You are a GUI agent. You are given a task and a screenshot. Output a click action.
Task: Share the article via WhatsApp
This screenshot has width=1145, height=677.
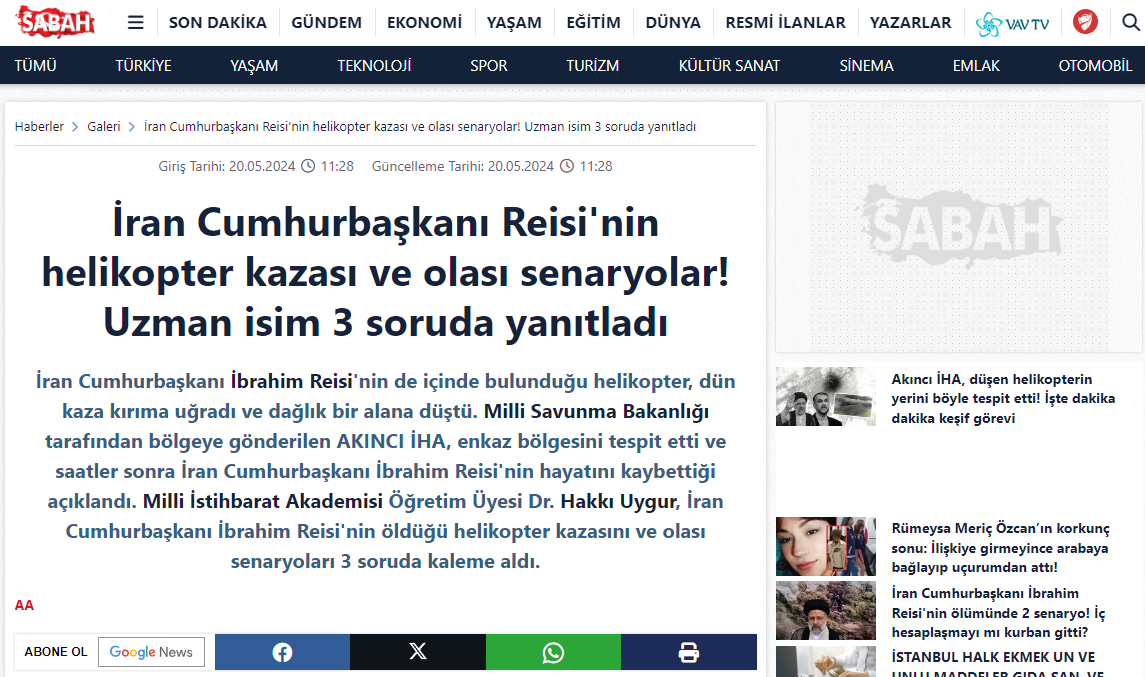[x=553, y=651]
